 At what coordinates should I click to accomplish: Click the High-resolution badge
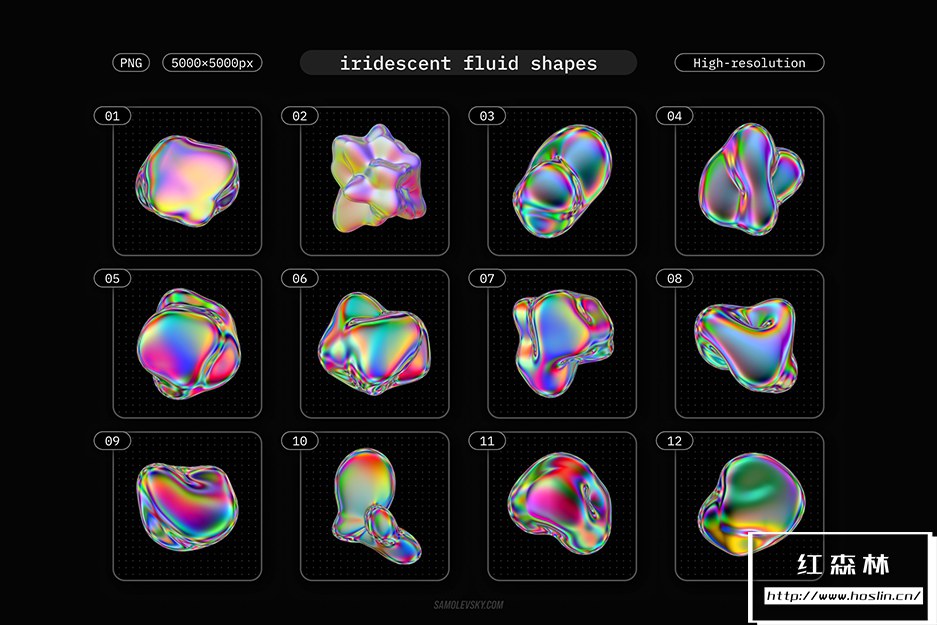point(749,63)
